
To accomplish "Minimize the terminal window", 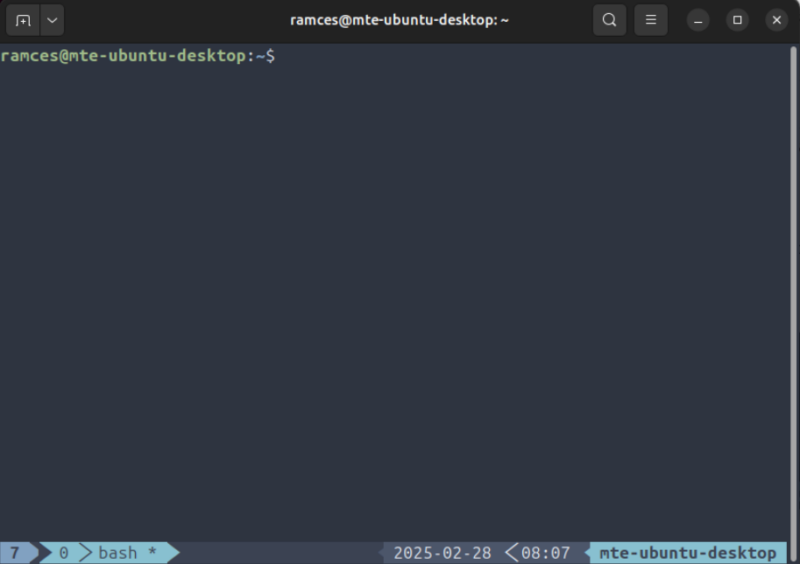I will [698, 20].
